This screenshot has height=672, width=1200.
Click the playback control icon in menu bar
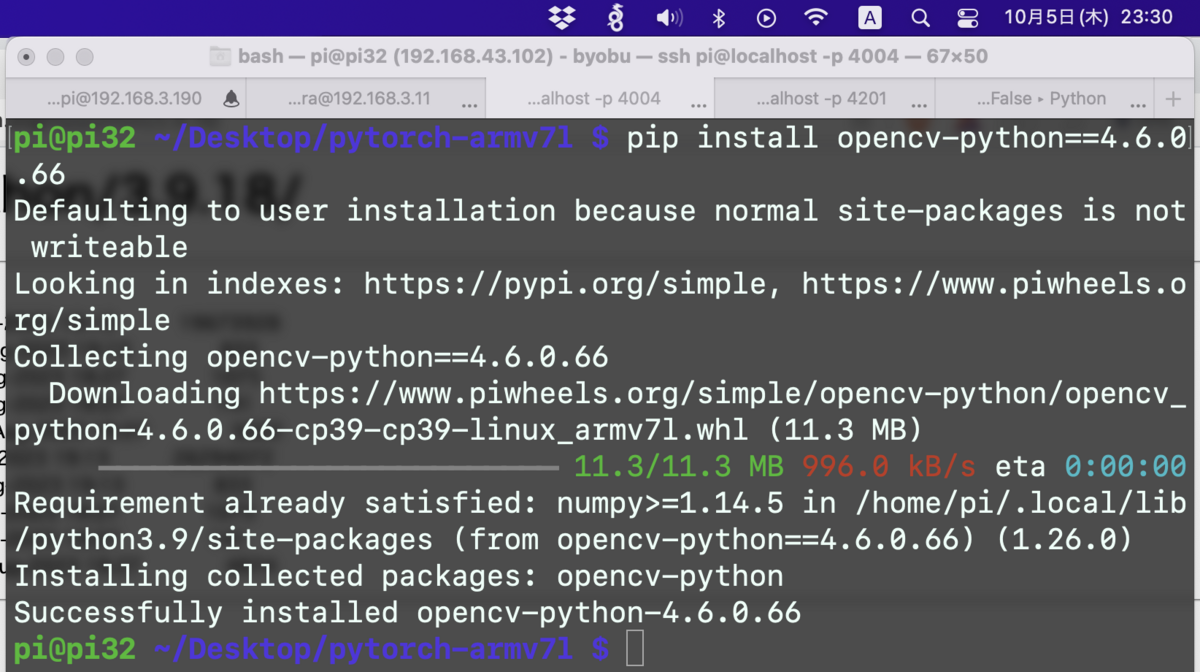point(765,17)
